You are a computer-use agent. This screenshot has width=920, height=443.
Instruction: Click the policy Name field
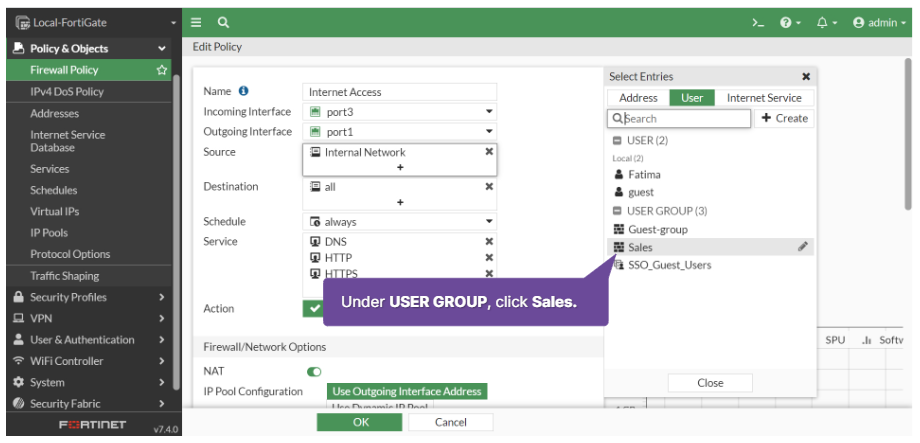[400, 92]
